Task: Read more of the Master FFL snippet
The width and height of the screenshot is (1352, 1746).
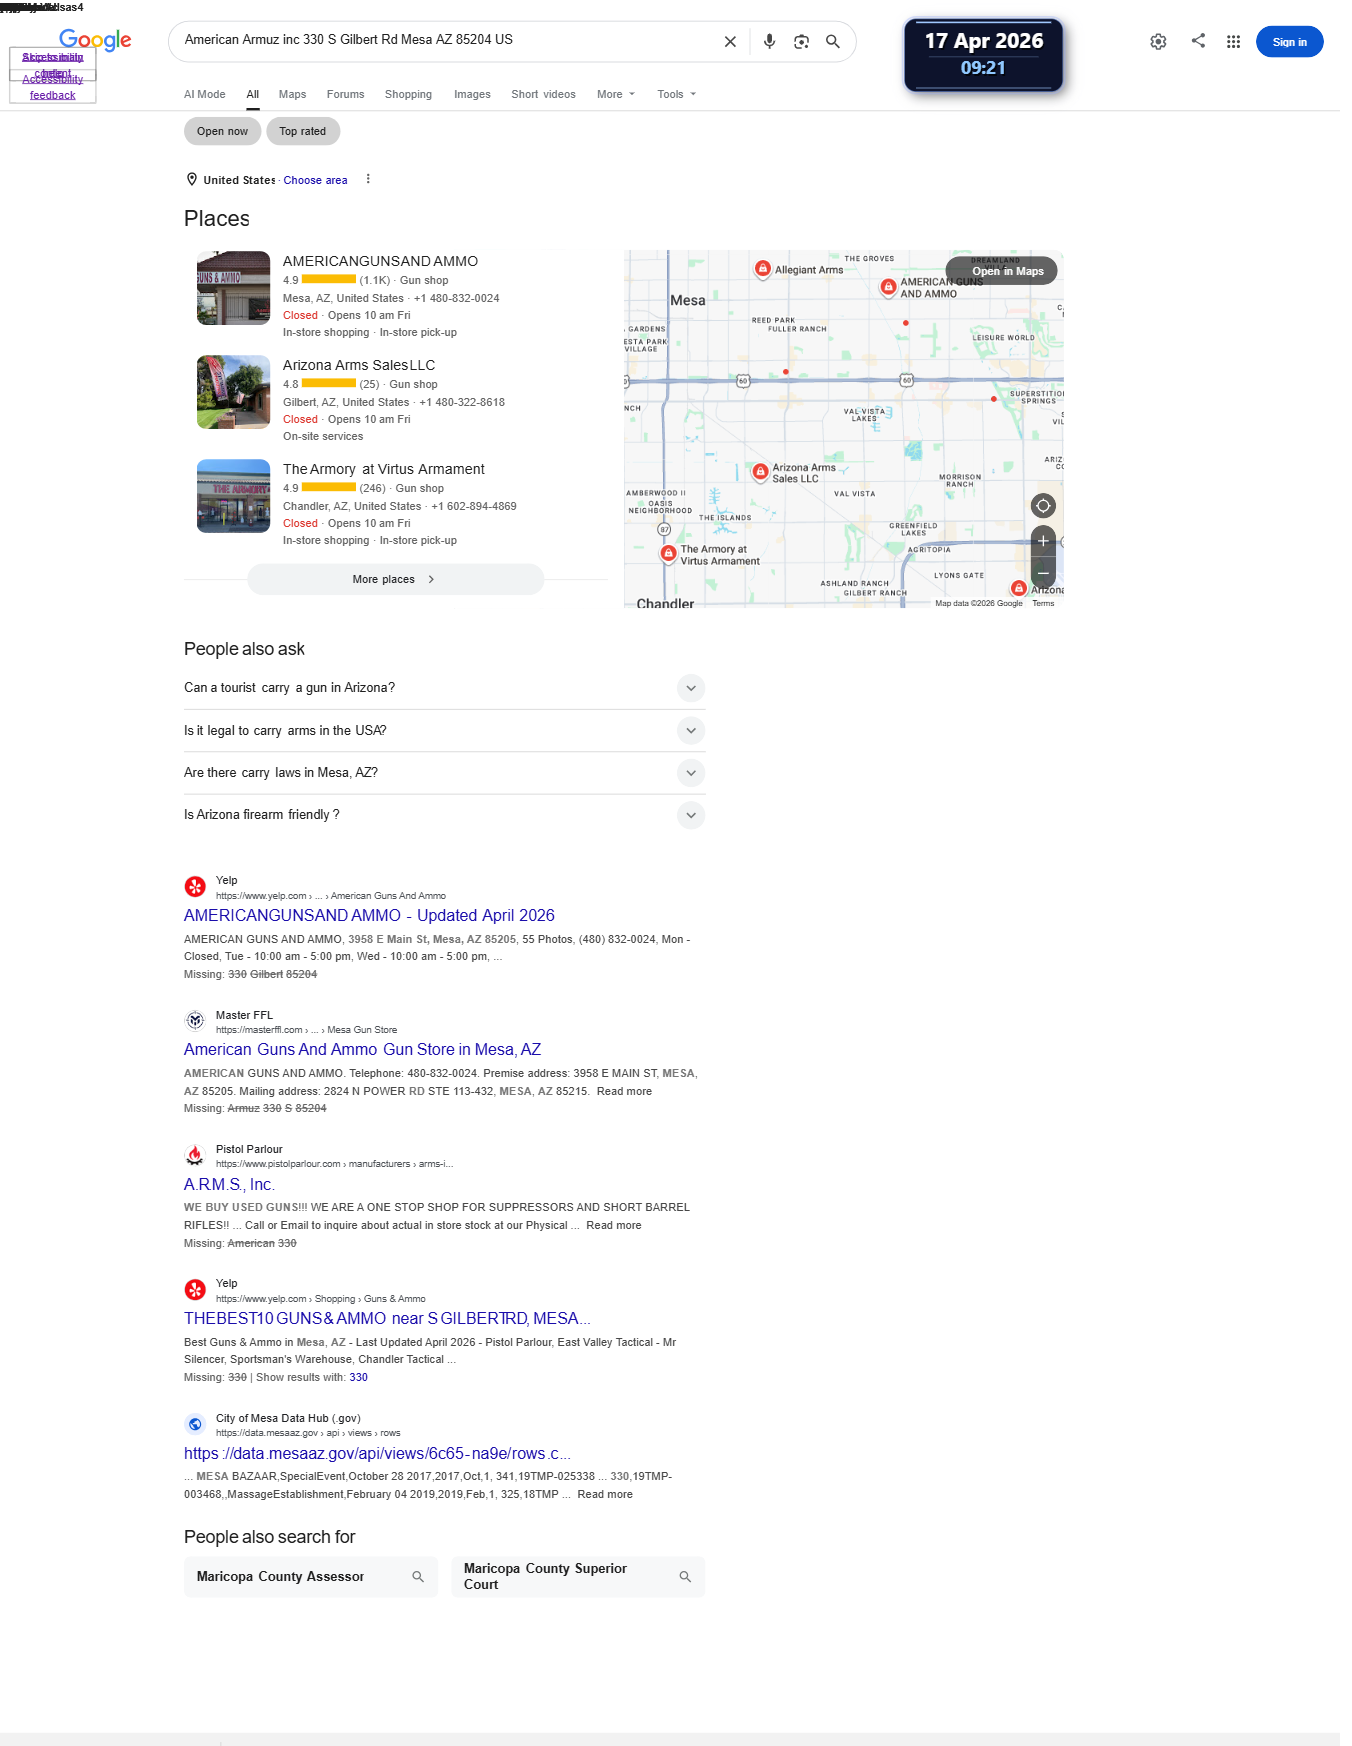Action: (x=624, y=1091)
